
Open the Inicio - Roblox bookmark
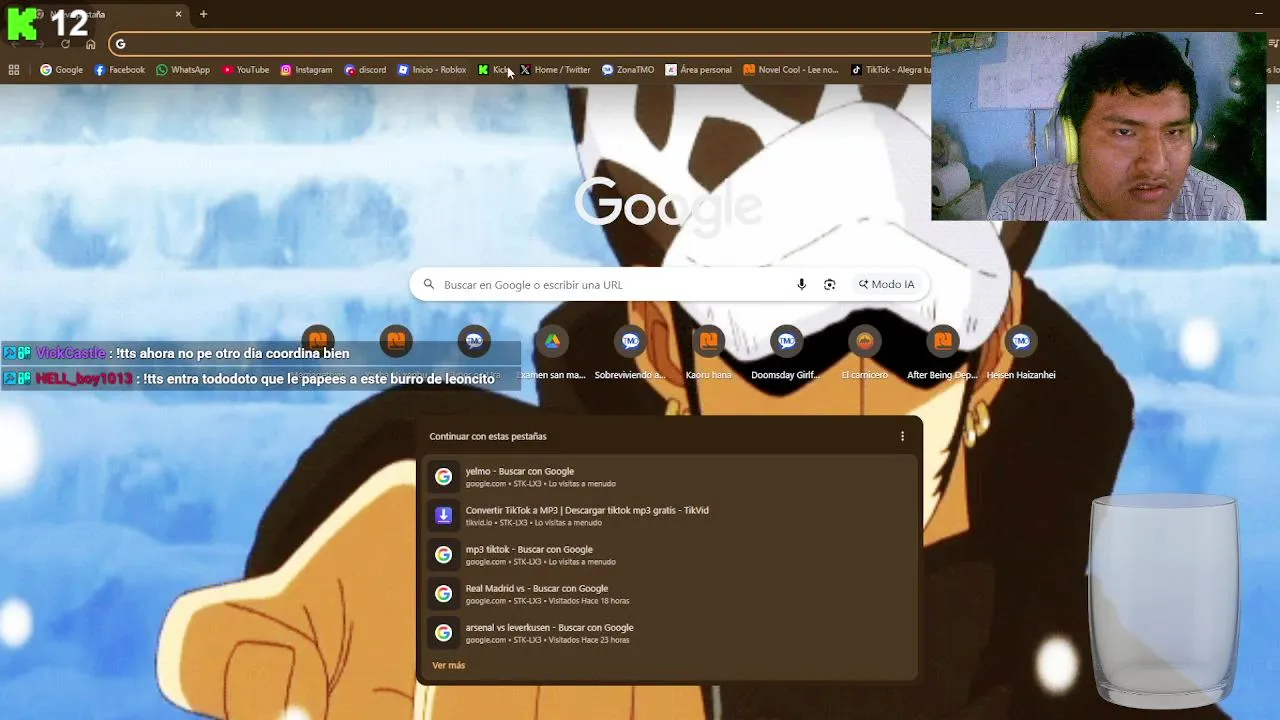(432, 70)
